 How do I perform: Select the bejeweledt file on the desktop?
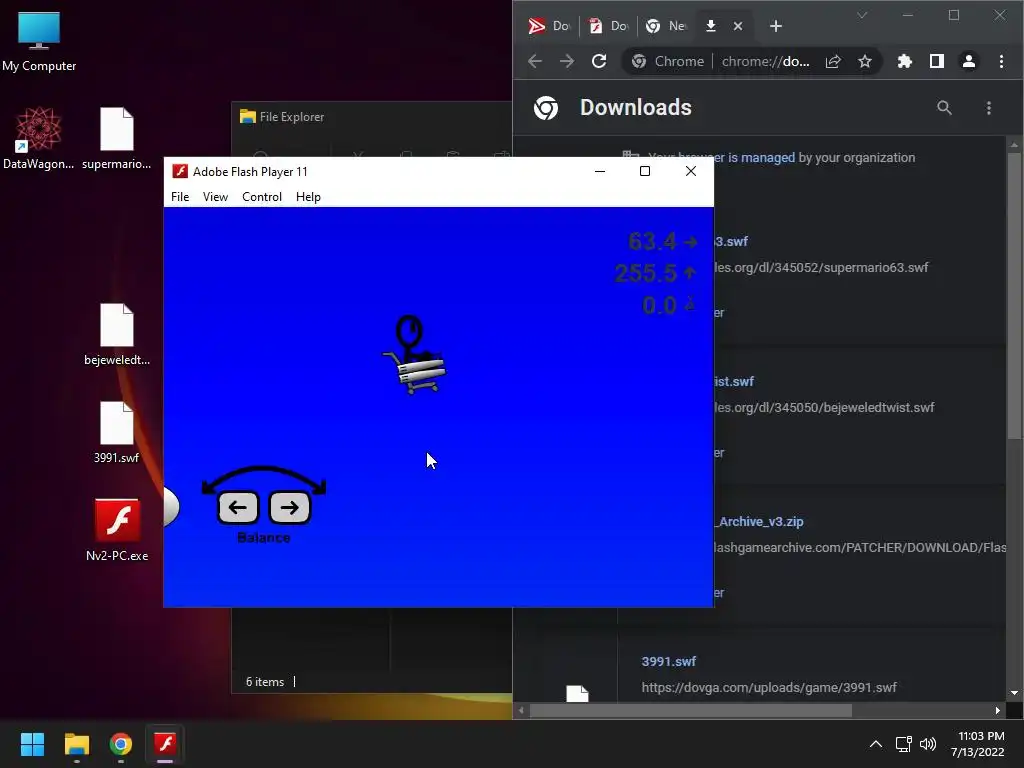(117, 334)
